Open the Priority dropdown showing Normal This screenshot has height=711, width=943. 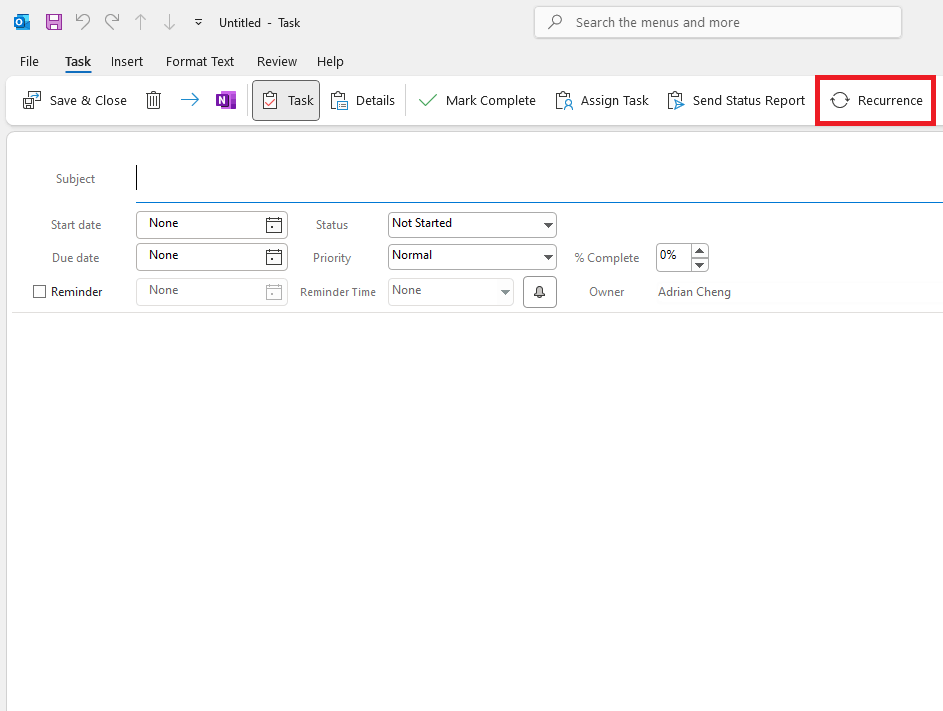tap(472, 257)
